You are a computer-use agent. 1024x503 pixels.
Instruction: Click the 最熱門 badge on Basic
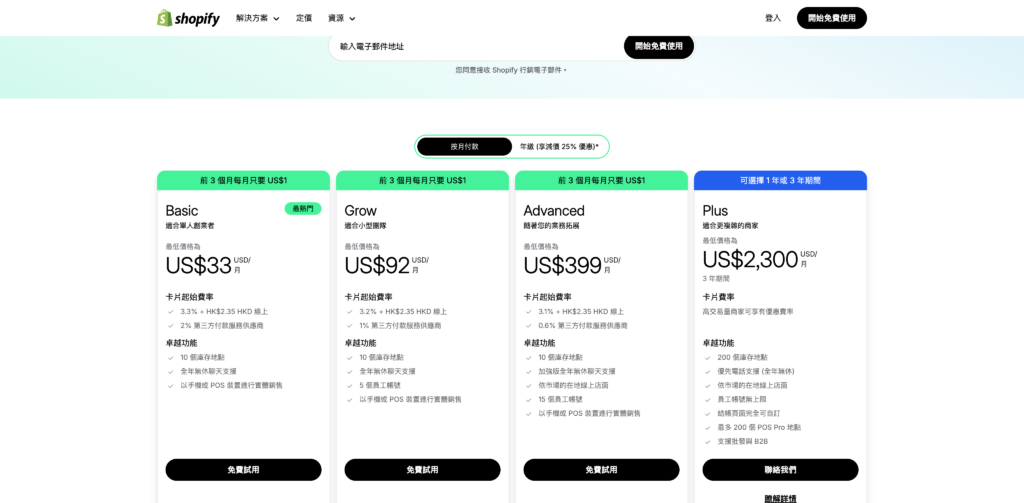click(x=302, y=208)
